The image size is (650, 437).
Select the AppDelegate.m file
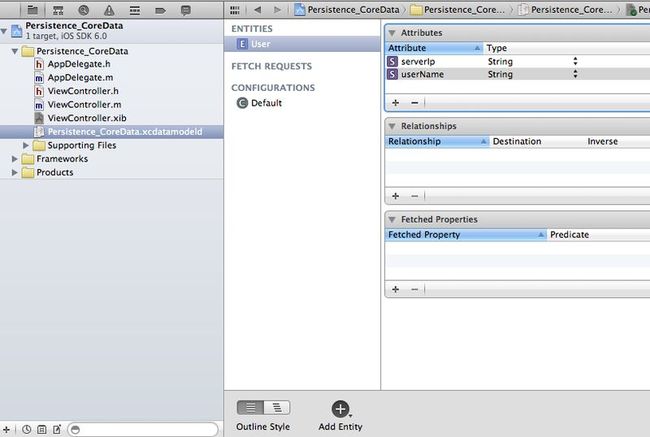tap(80, 78)
